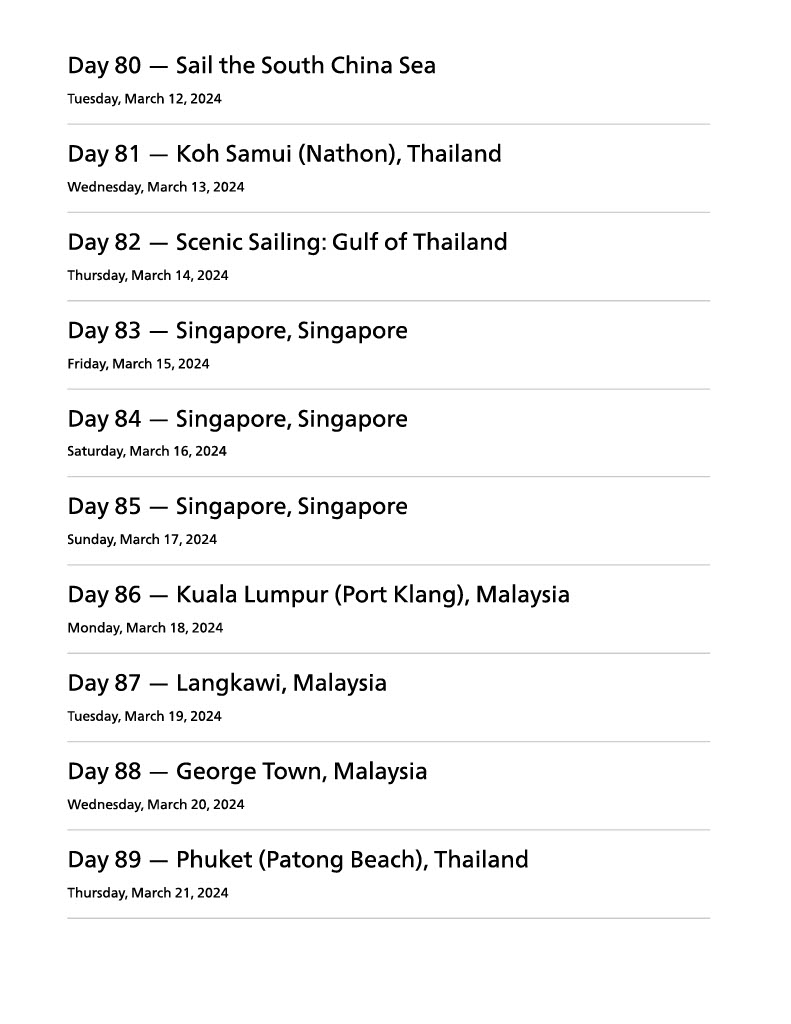Viewport: 791px width, 1024px height.
Task: Select the Sunday, March 17, 2024 date
Action: 142,540
